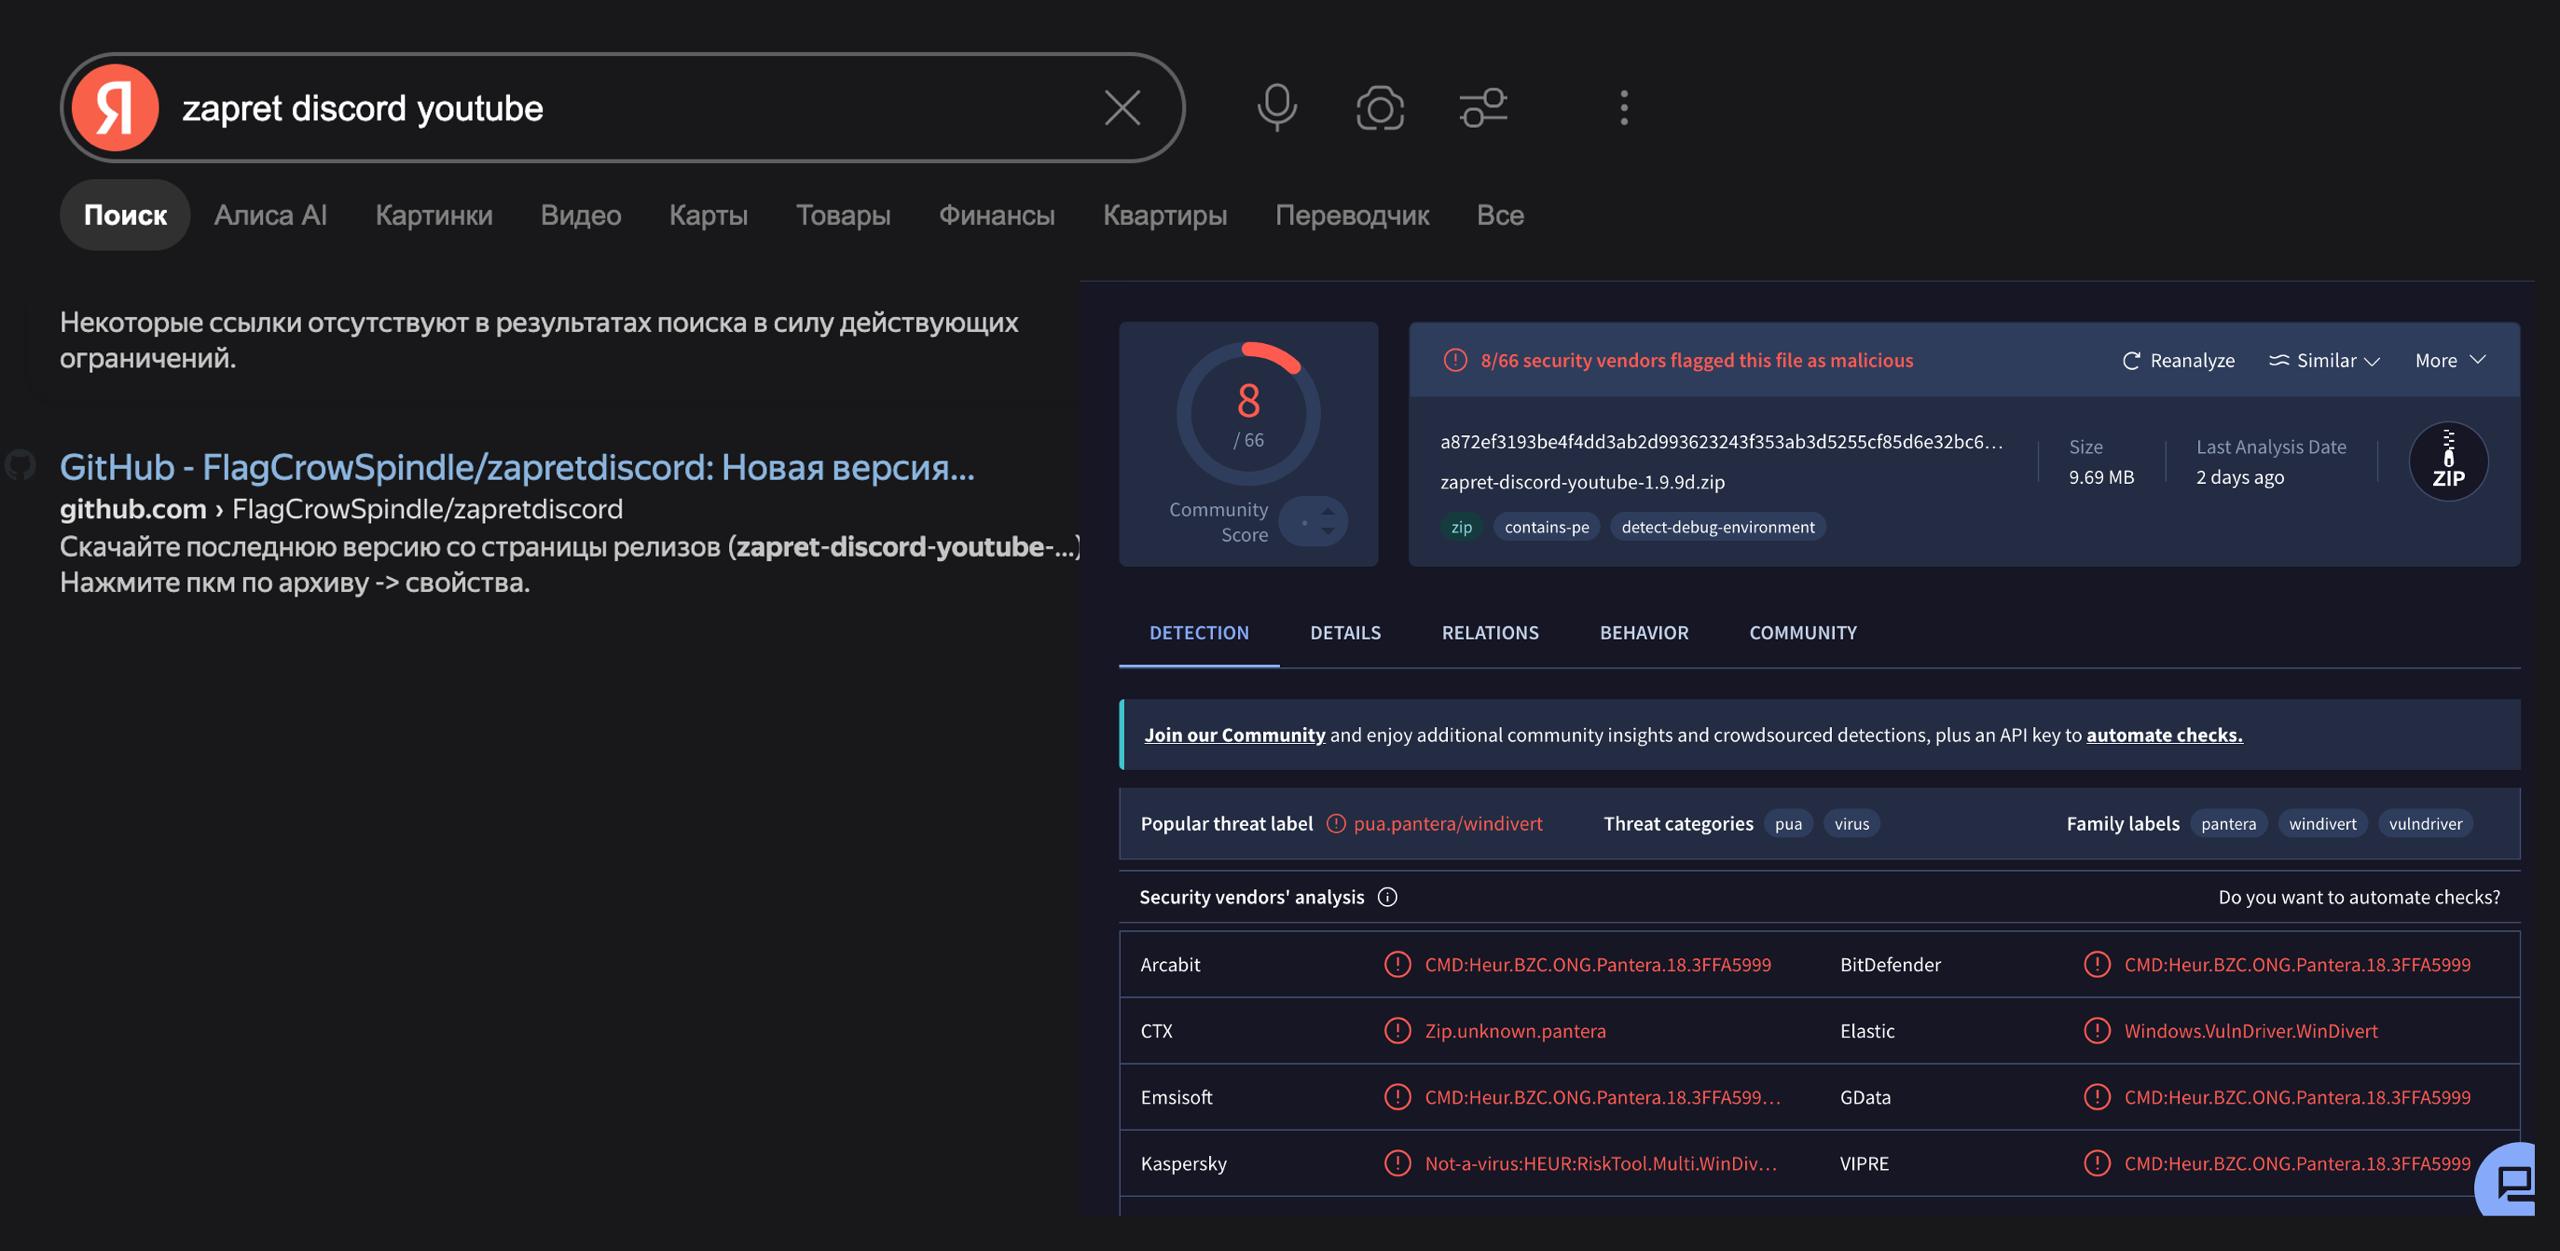Click Do you want to automate checks?
The image size is (2560, 1251).
(x=2359, y=897)
